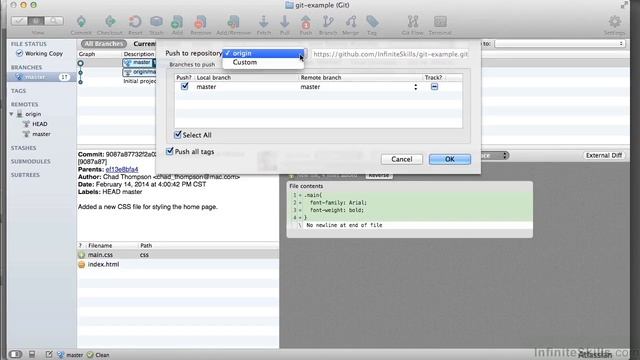The height and width of the screenshot is (360, 640).
Task: Click the Clean status indicator
Action: tap(98, 355)
